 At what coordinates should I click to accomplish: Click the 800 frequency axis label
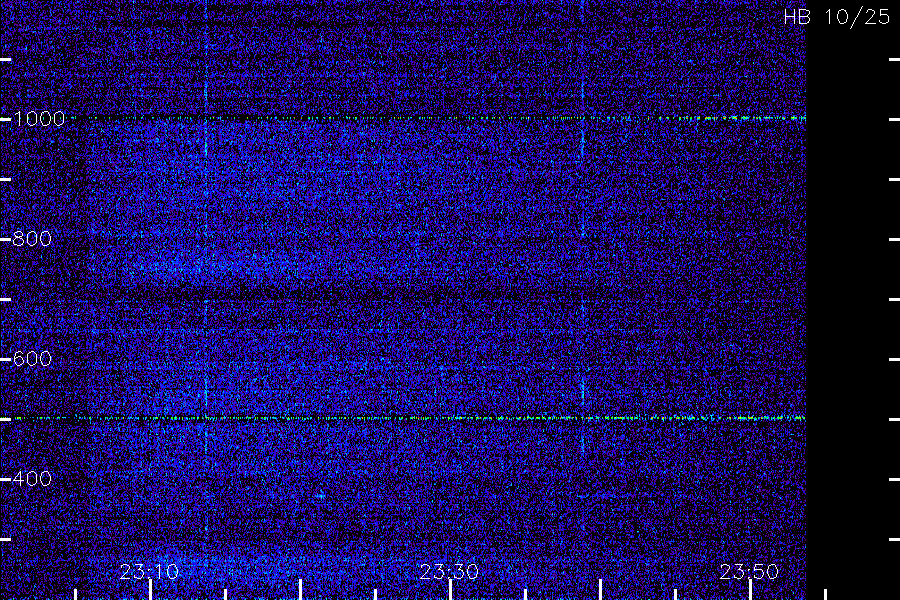coord(32,239)
